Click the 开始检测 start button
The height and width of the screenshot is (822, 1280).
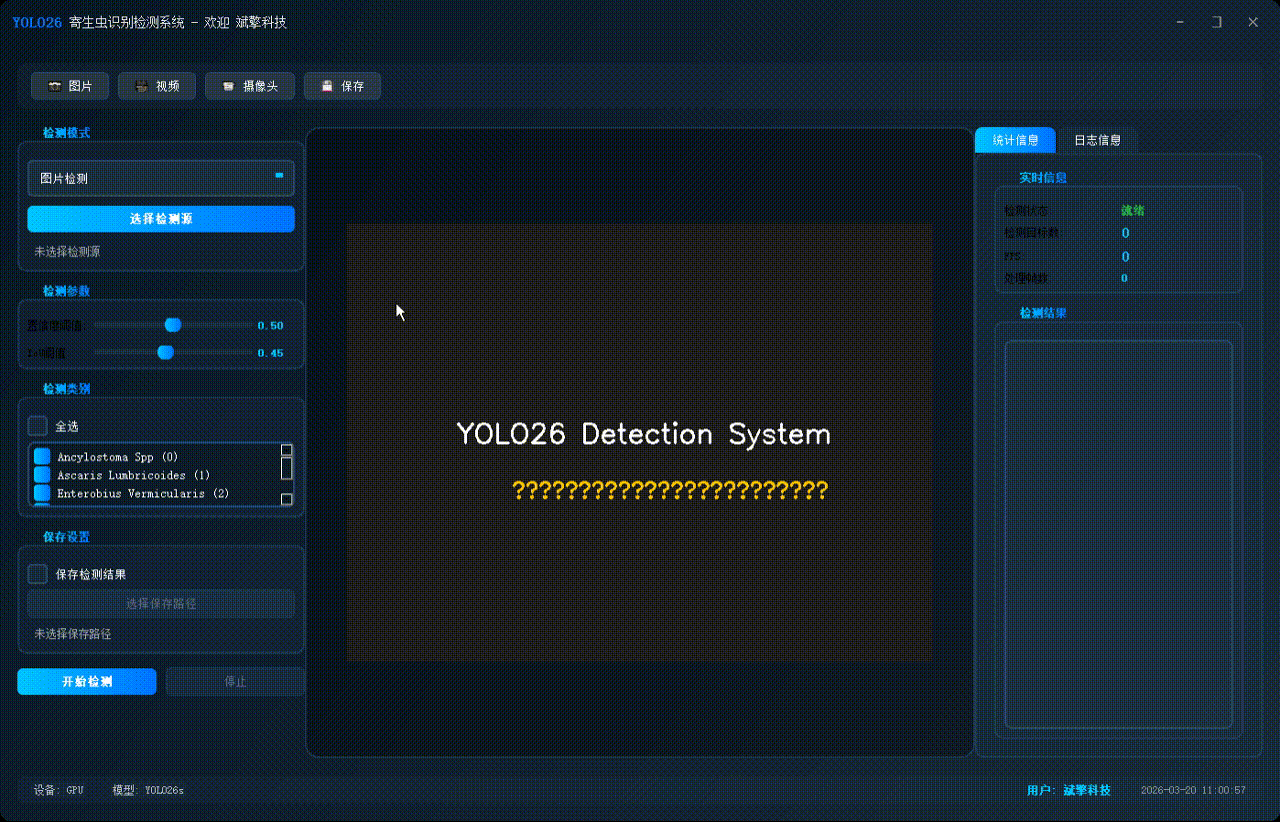87,681
